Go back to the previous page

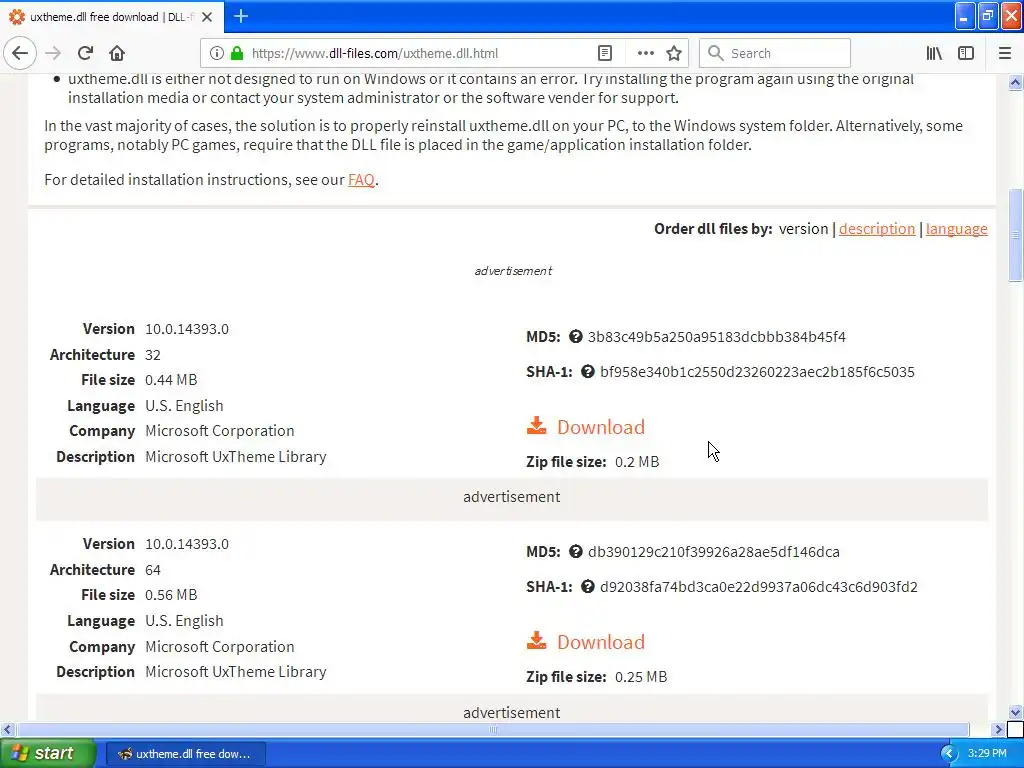coord(20,53)
